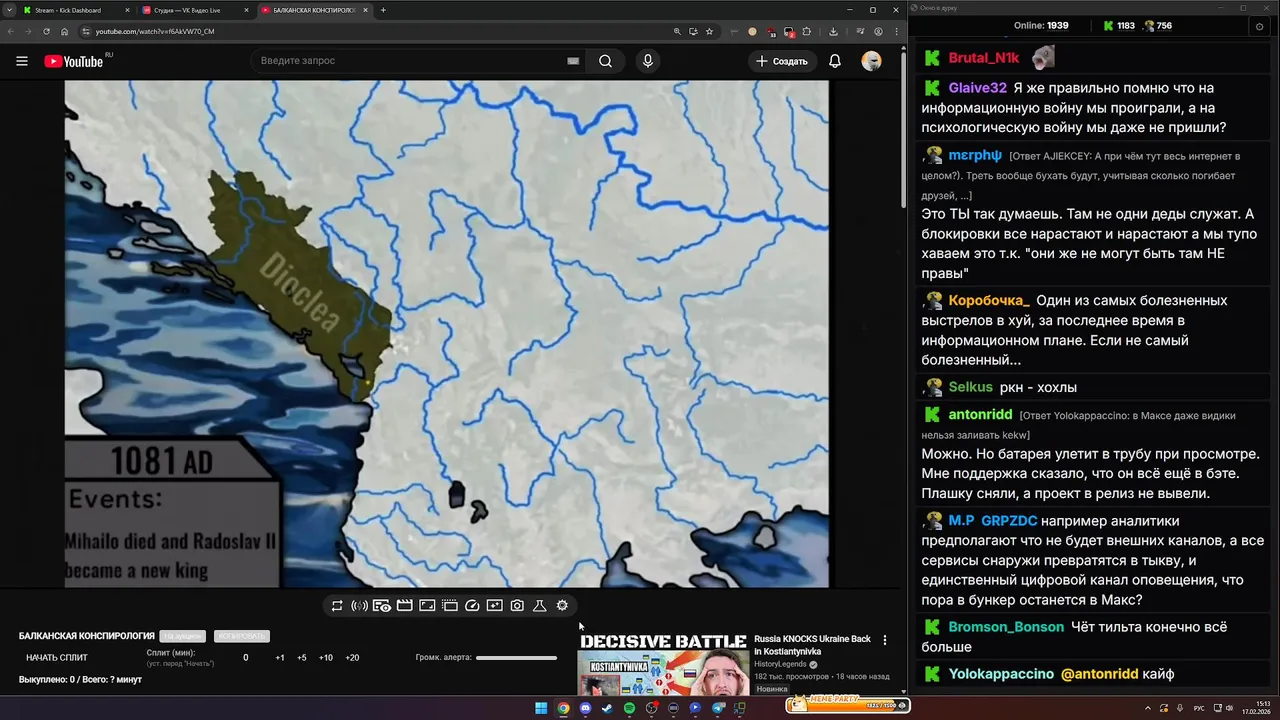The image size is (1280, 720).
Task: Click the browser home icon
Action: tap(64, 31)
